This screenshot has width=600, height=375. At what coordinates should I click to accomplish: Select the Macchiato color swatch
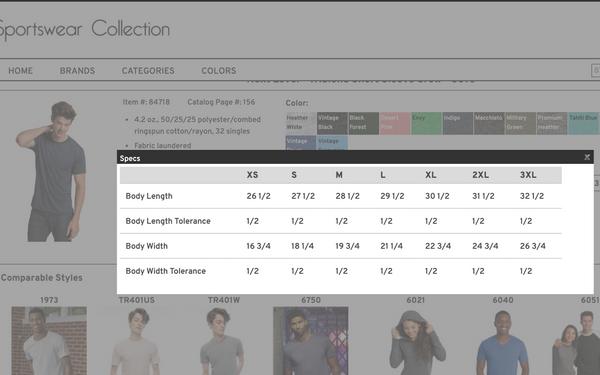tap(489, 123)
